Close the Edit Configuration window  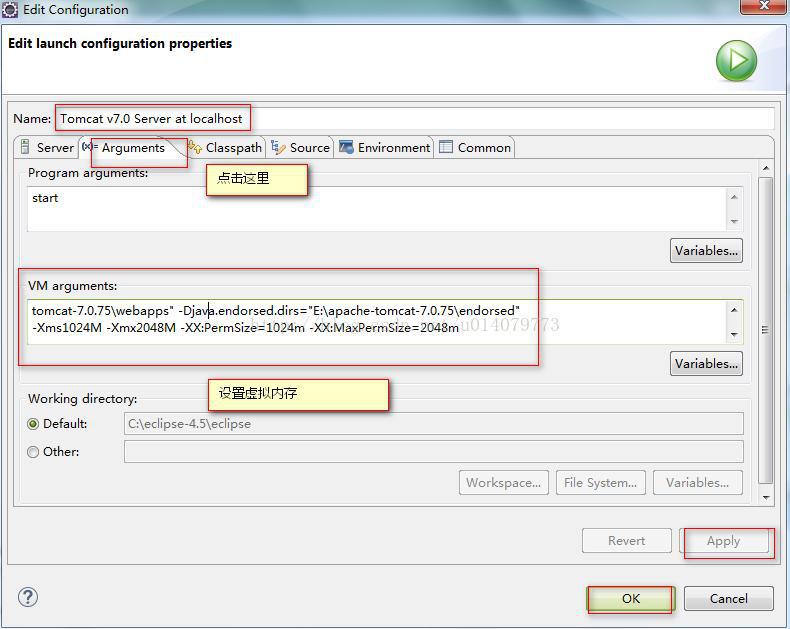763,6
